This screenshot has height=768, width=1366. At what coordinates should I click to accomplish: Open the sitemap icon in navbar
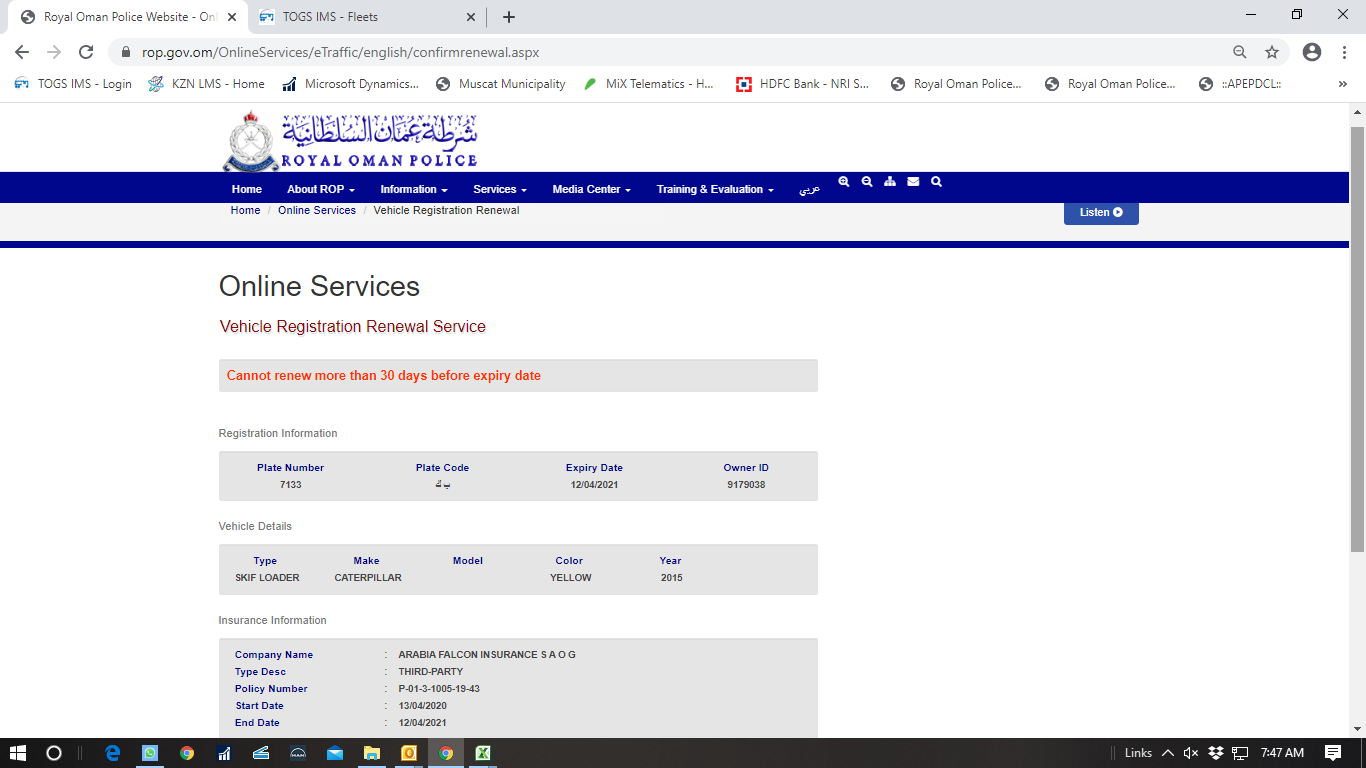(890, 182)
